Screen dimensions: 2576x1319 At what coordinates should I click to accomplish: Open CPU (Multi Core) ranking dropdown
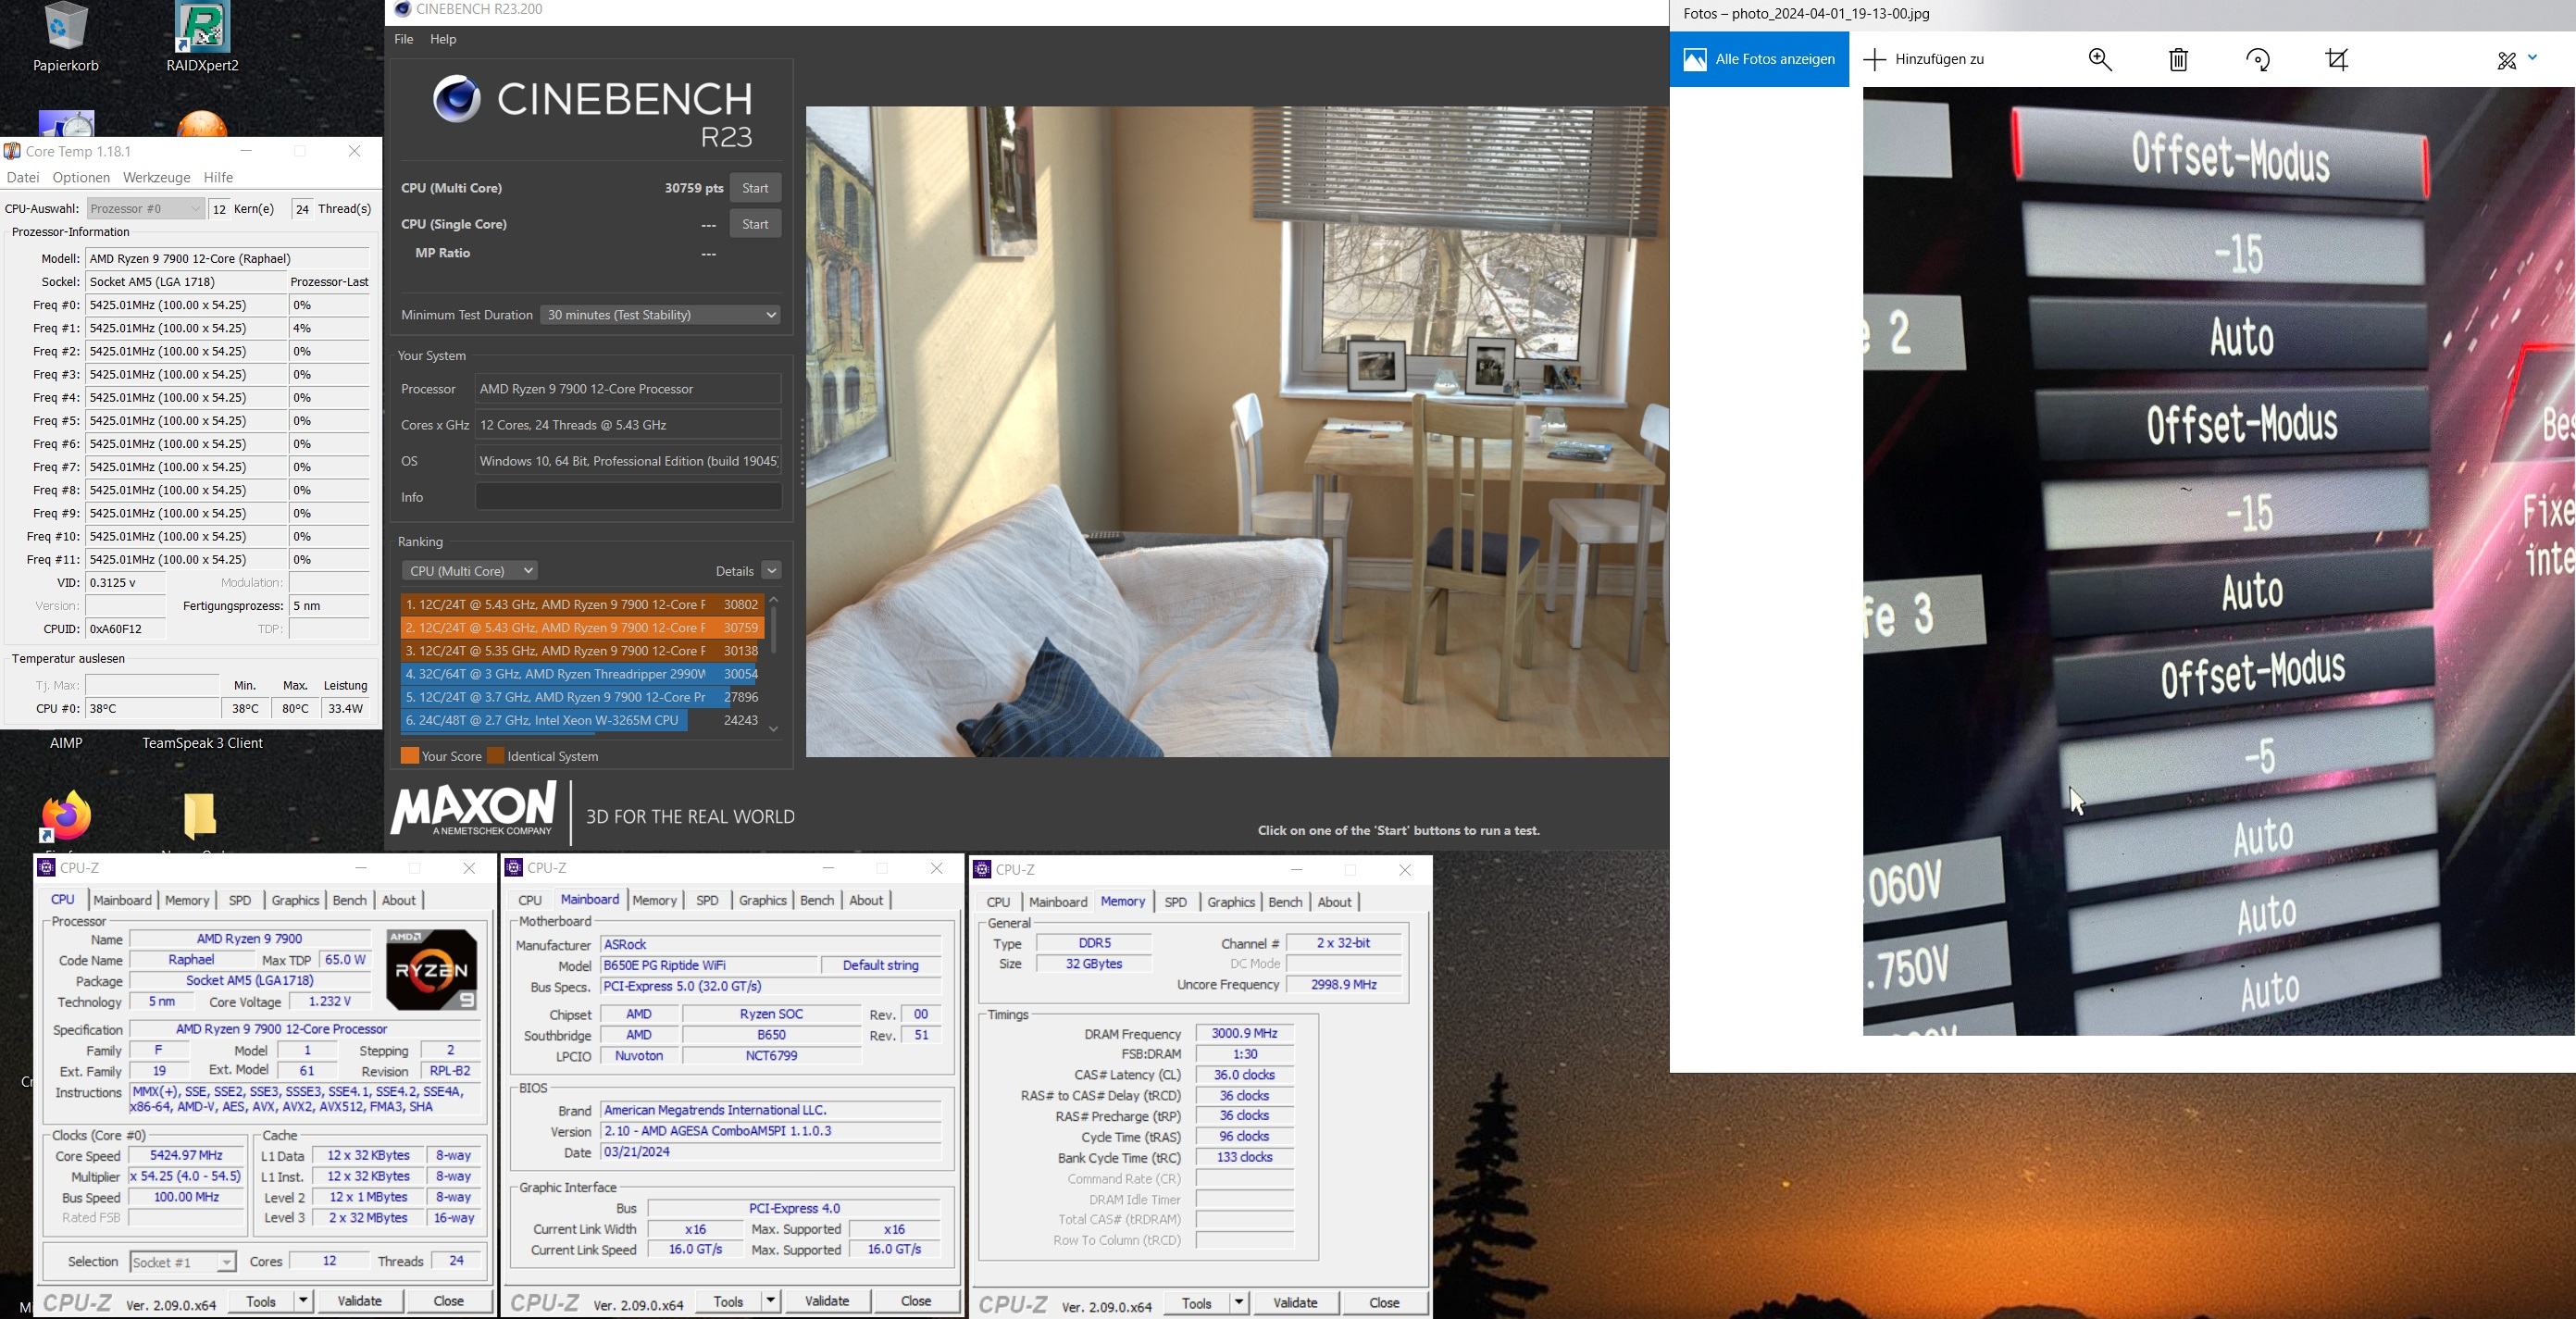click(x=470, y=570)
